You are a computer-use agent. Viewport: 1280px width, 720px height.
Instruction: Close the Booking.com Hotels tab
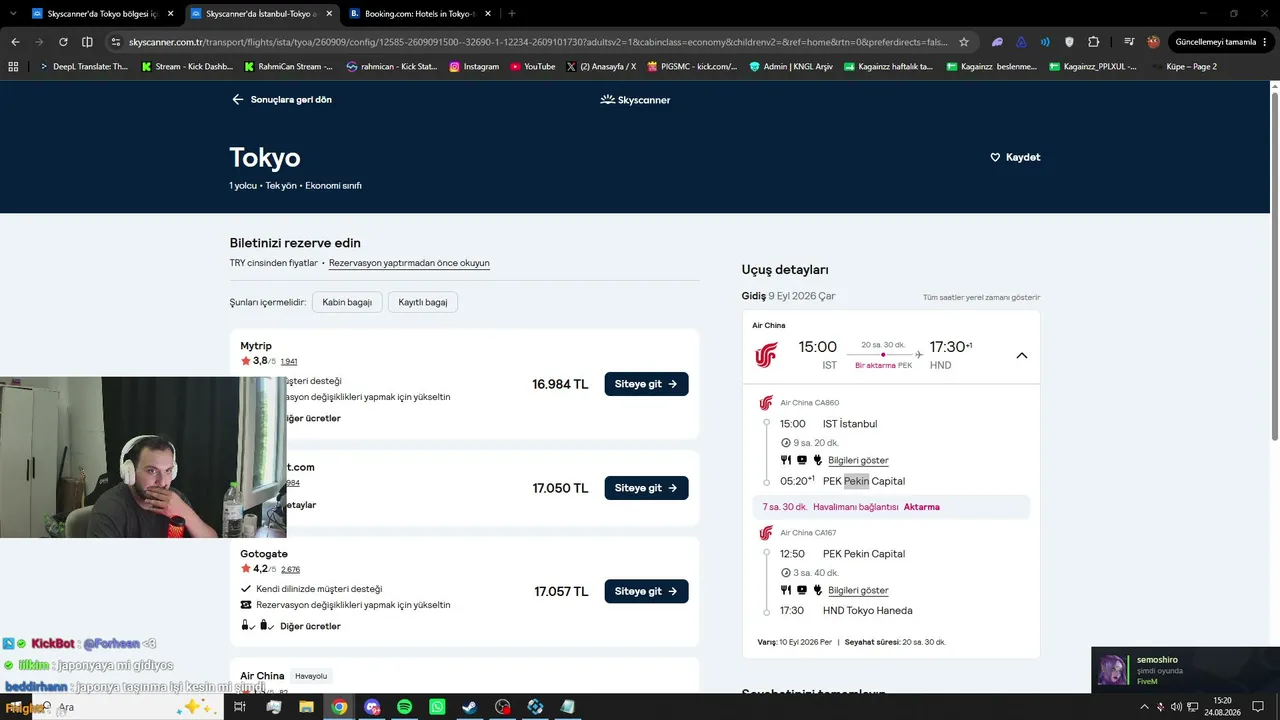pyautogui.click(x=488, y=14)
